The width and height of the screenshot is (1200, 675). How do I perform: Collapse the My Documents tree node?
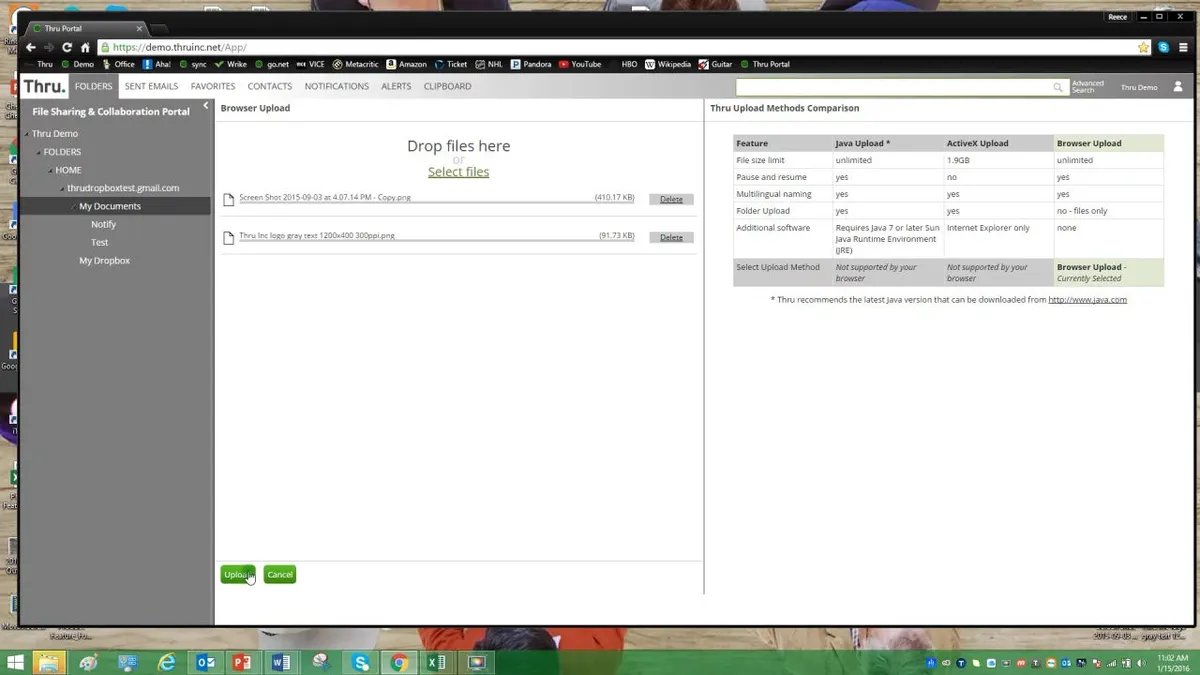pyautogui.click(x=75, y=206)
